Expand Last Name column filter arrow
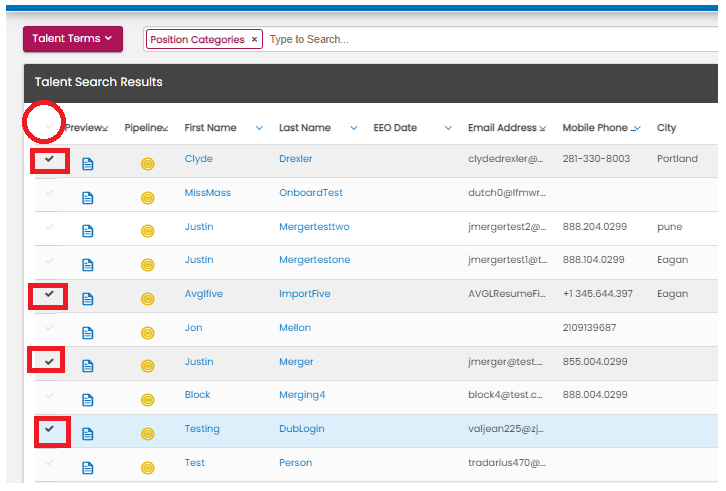726x491 pixels. pos(354,128)
